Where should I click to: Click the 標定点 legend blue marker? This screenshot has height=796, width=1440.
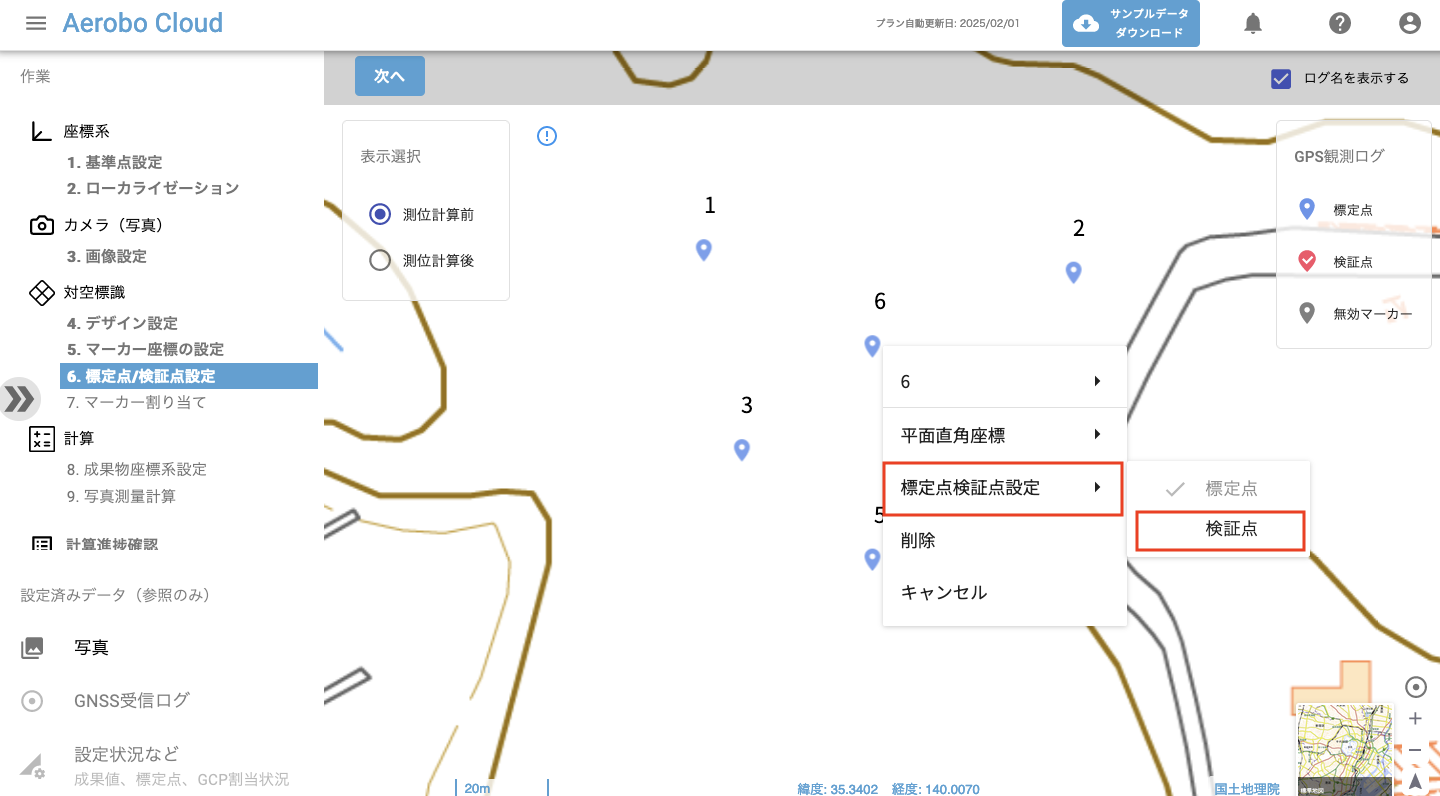pyautogui.click(x=1306, y=209)
